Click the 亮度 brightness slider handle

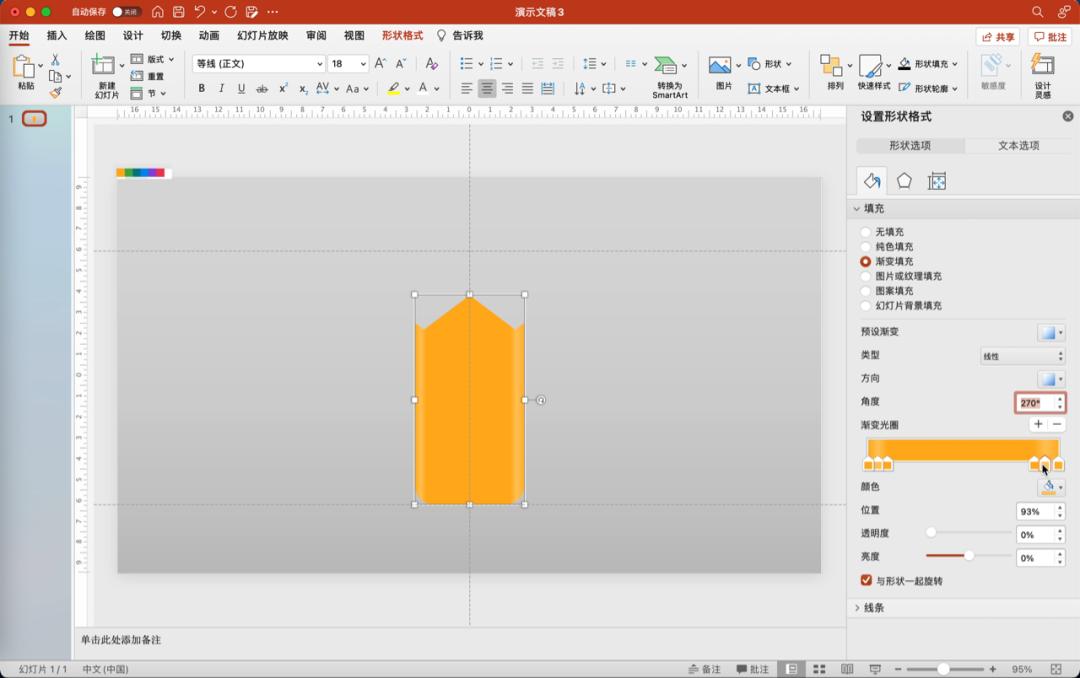coord(968,555)
